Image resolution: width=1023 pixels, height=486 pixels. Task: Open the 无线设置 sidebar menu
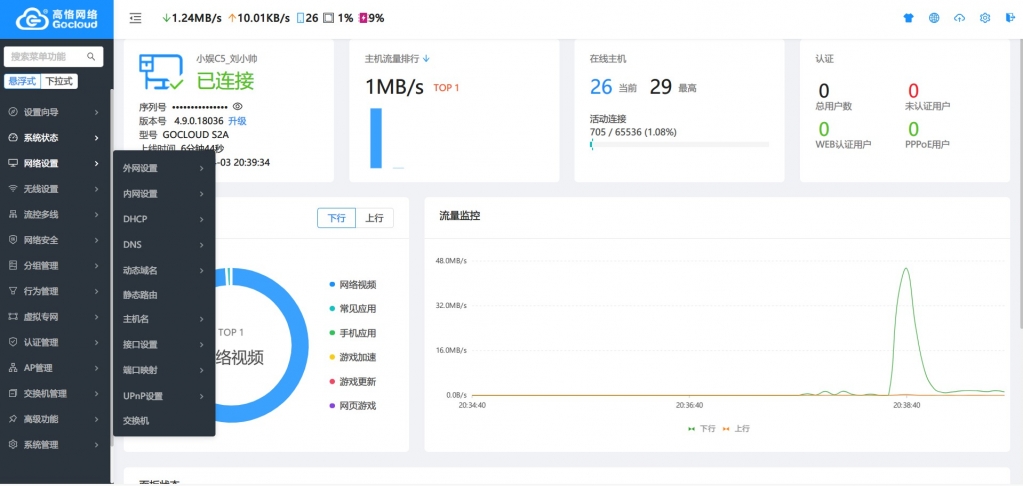[55, 189]
